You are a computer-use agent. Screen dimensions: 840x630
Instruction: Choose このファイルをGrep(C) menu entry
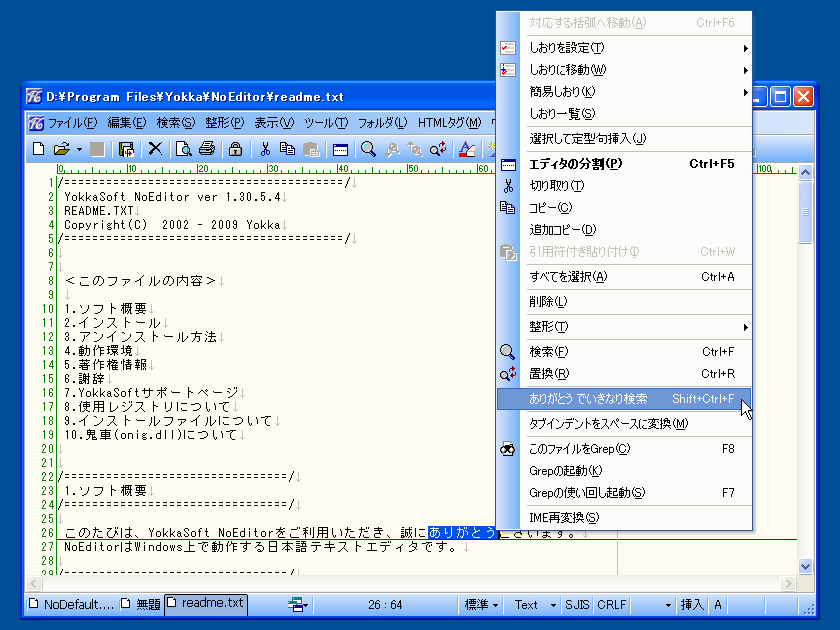point(625,449)
